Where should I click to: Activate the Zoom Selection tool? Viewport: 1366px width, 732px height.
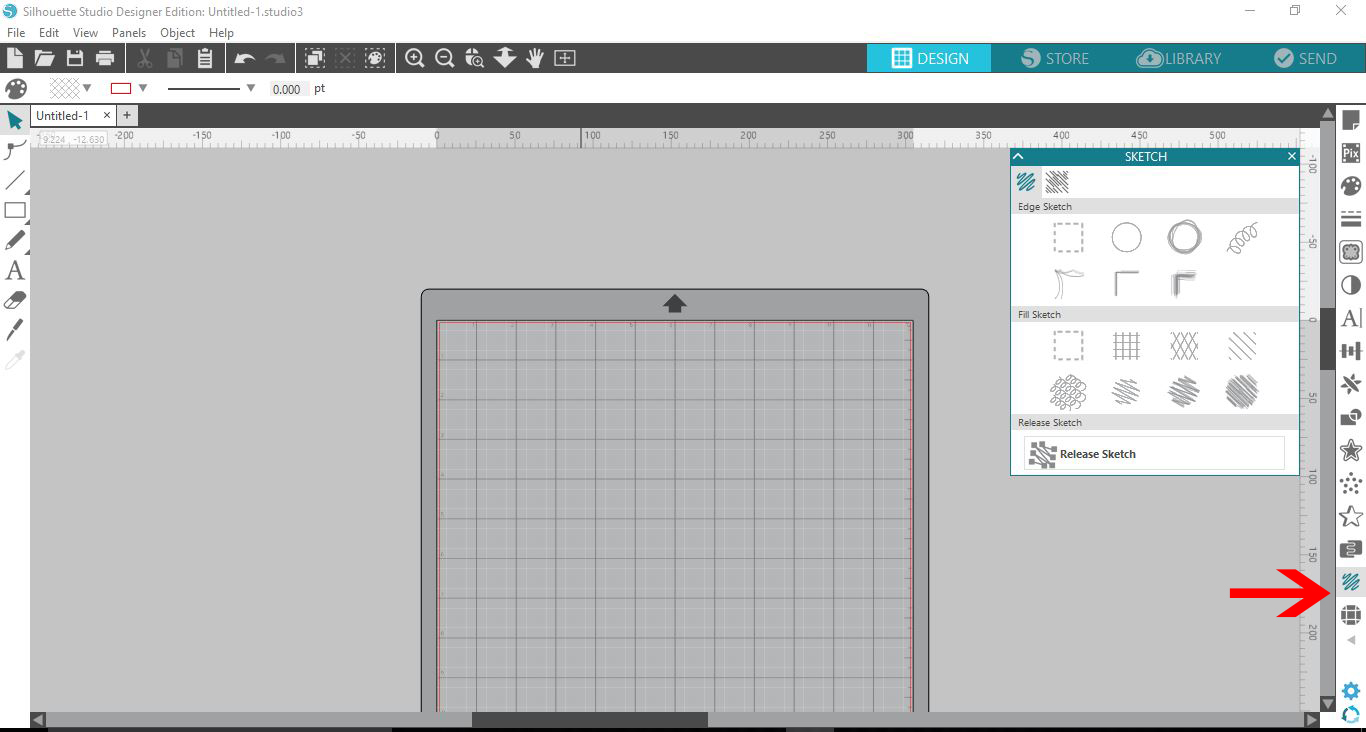(x=475, y=58)
